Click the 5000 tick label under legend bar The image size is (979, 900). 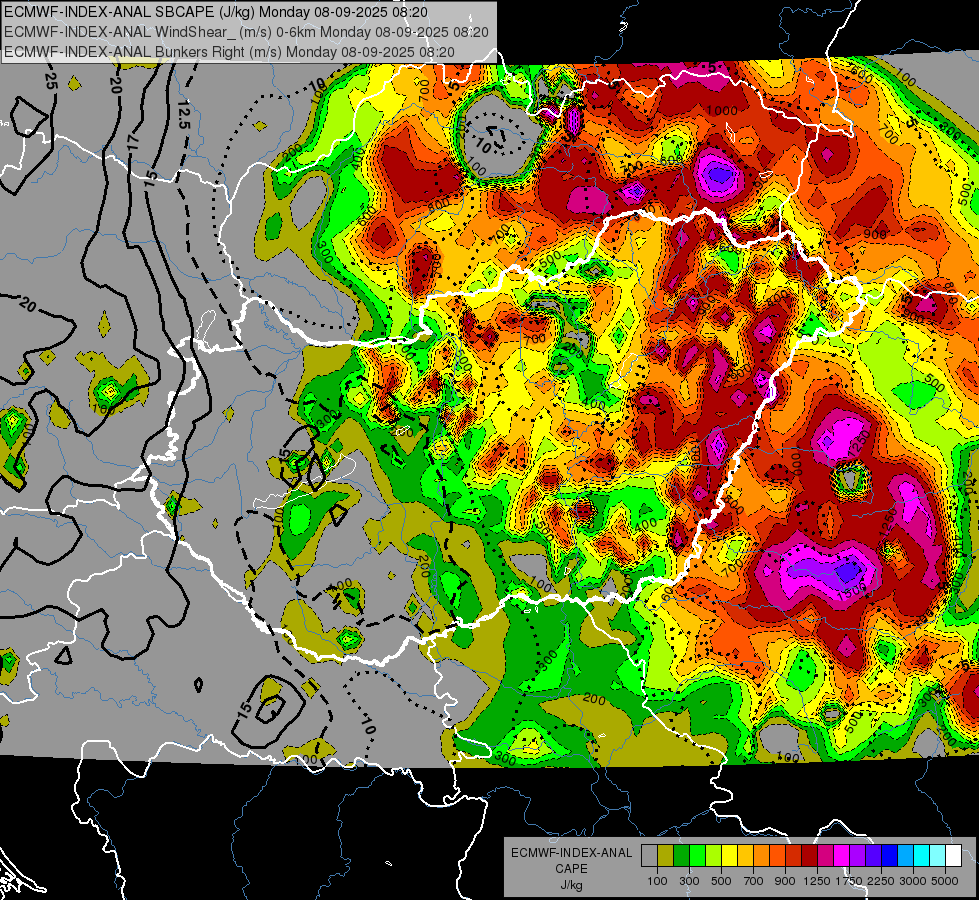click(945, 881)
